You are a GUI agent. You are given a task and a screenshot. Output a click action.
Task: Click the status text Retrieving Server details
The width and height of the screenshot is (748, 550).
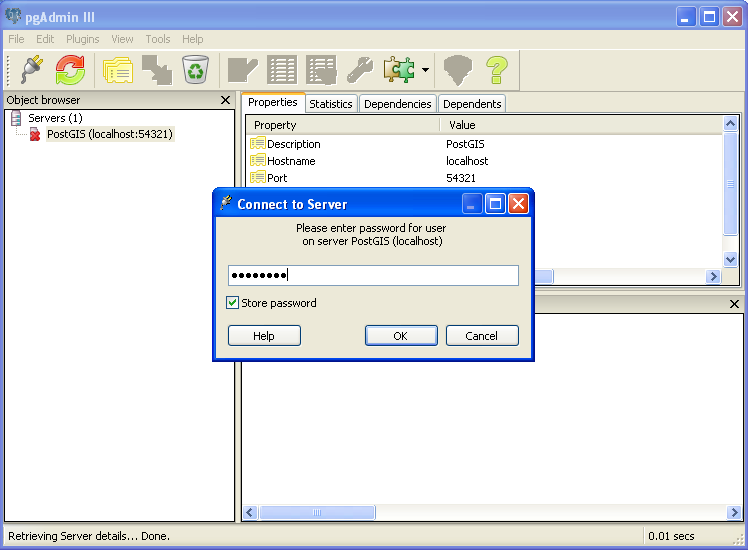(89, 536)
